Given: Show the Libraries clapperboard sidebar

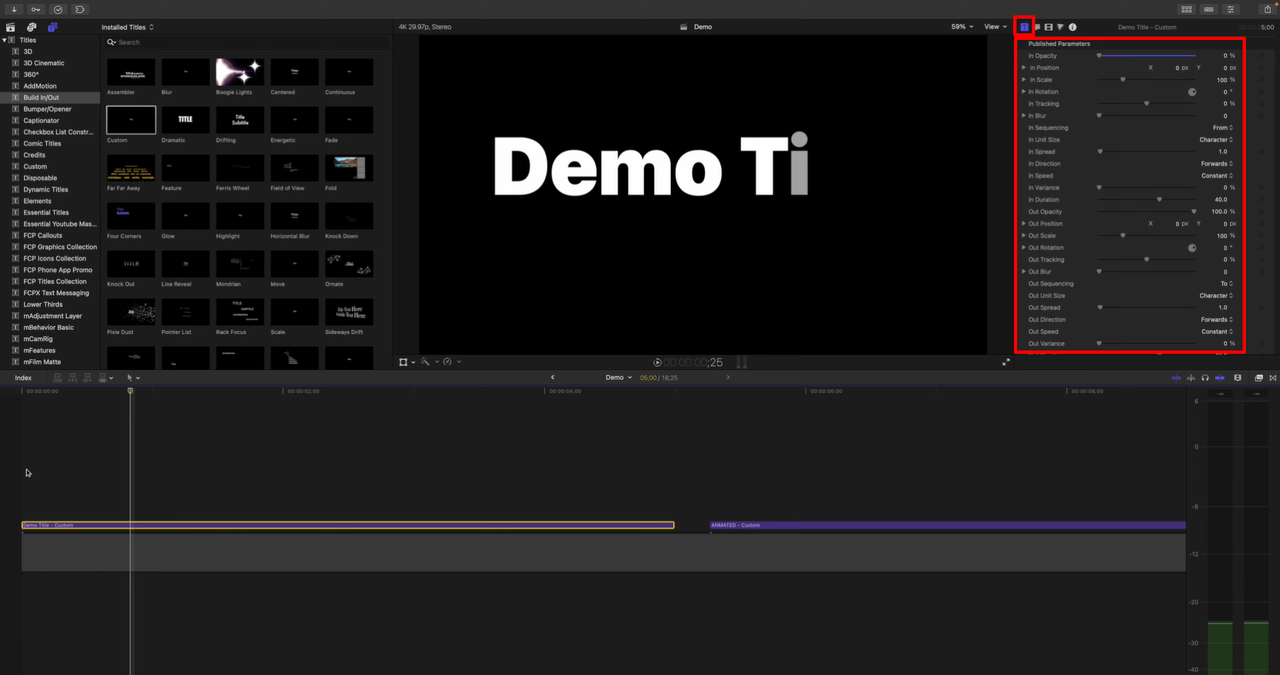Looking at the screenshot, I should [x=12, y=27].
